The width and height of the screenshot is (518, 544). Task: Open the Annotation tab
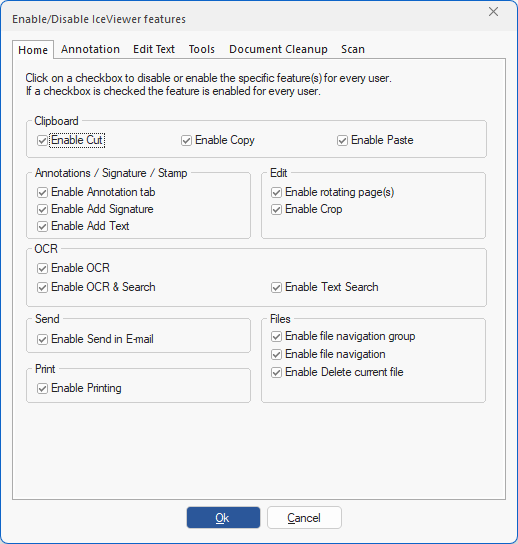[x=90, y=49]
